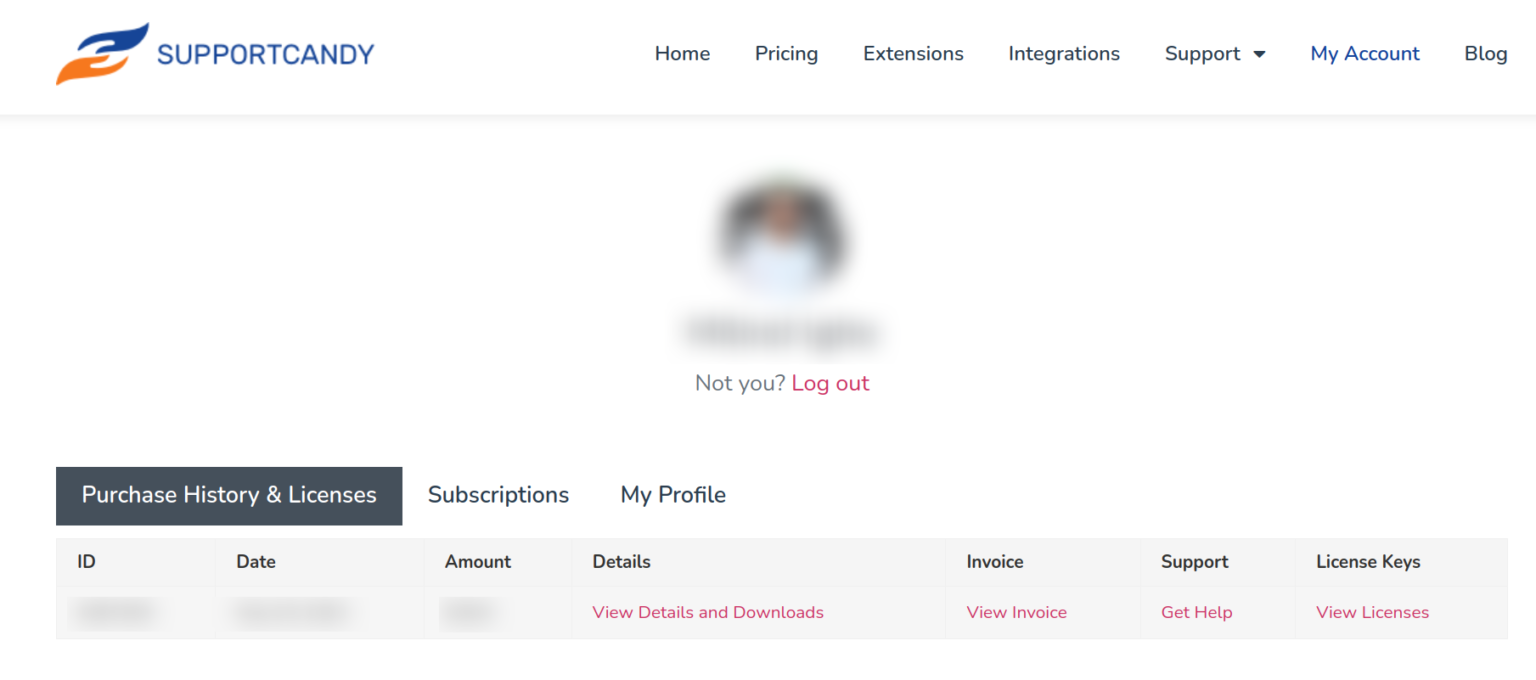1536x680 pixels.
Task: Open the Extensions menu item
Action: click(x=913, y=54)
